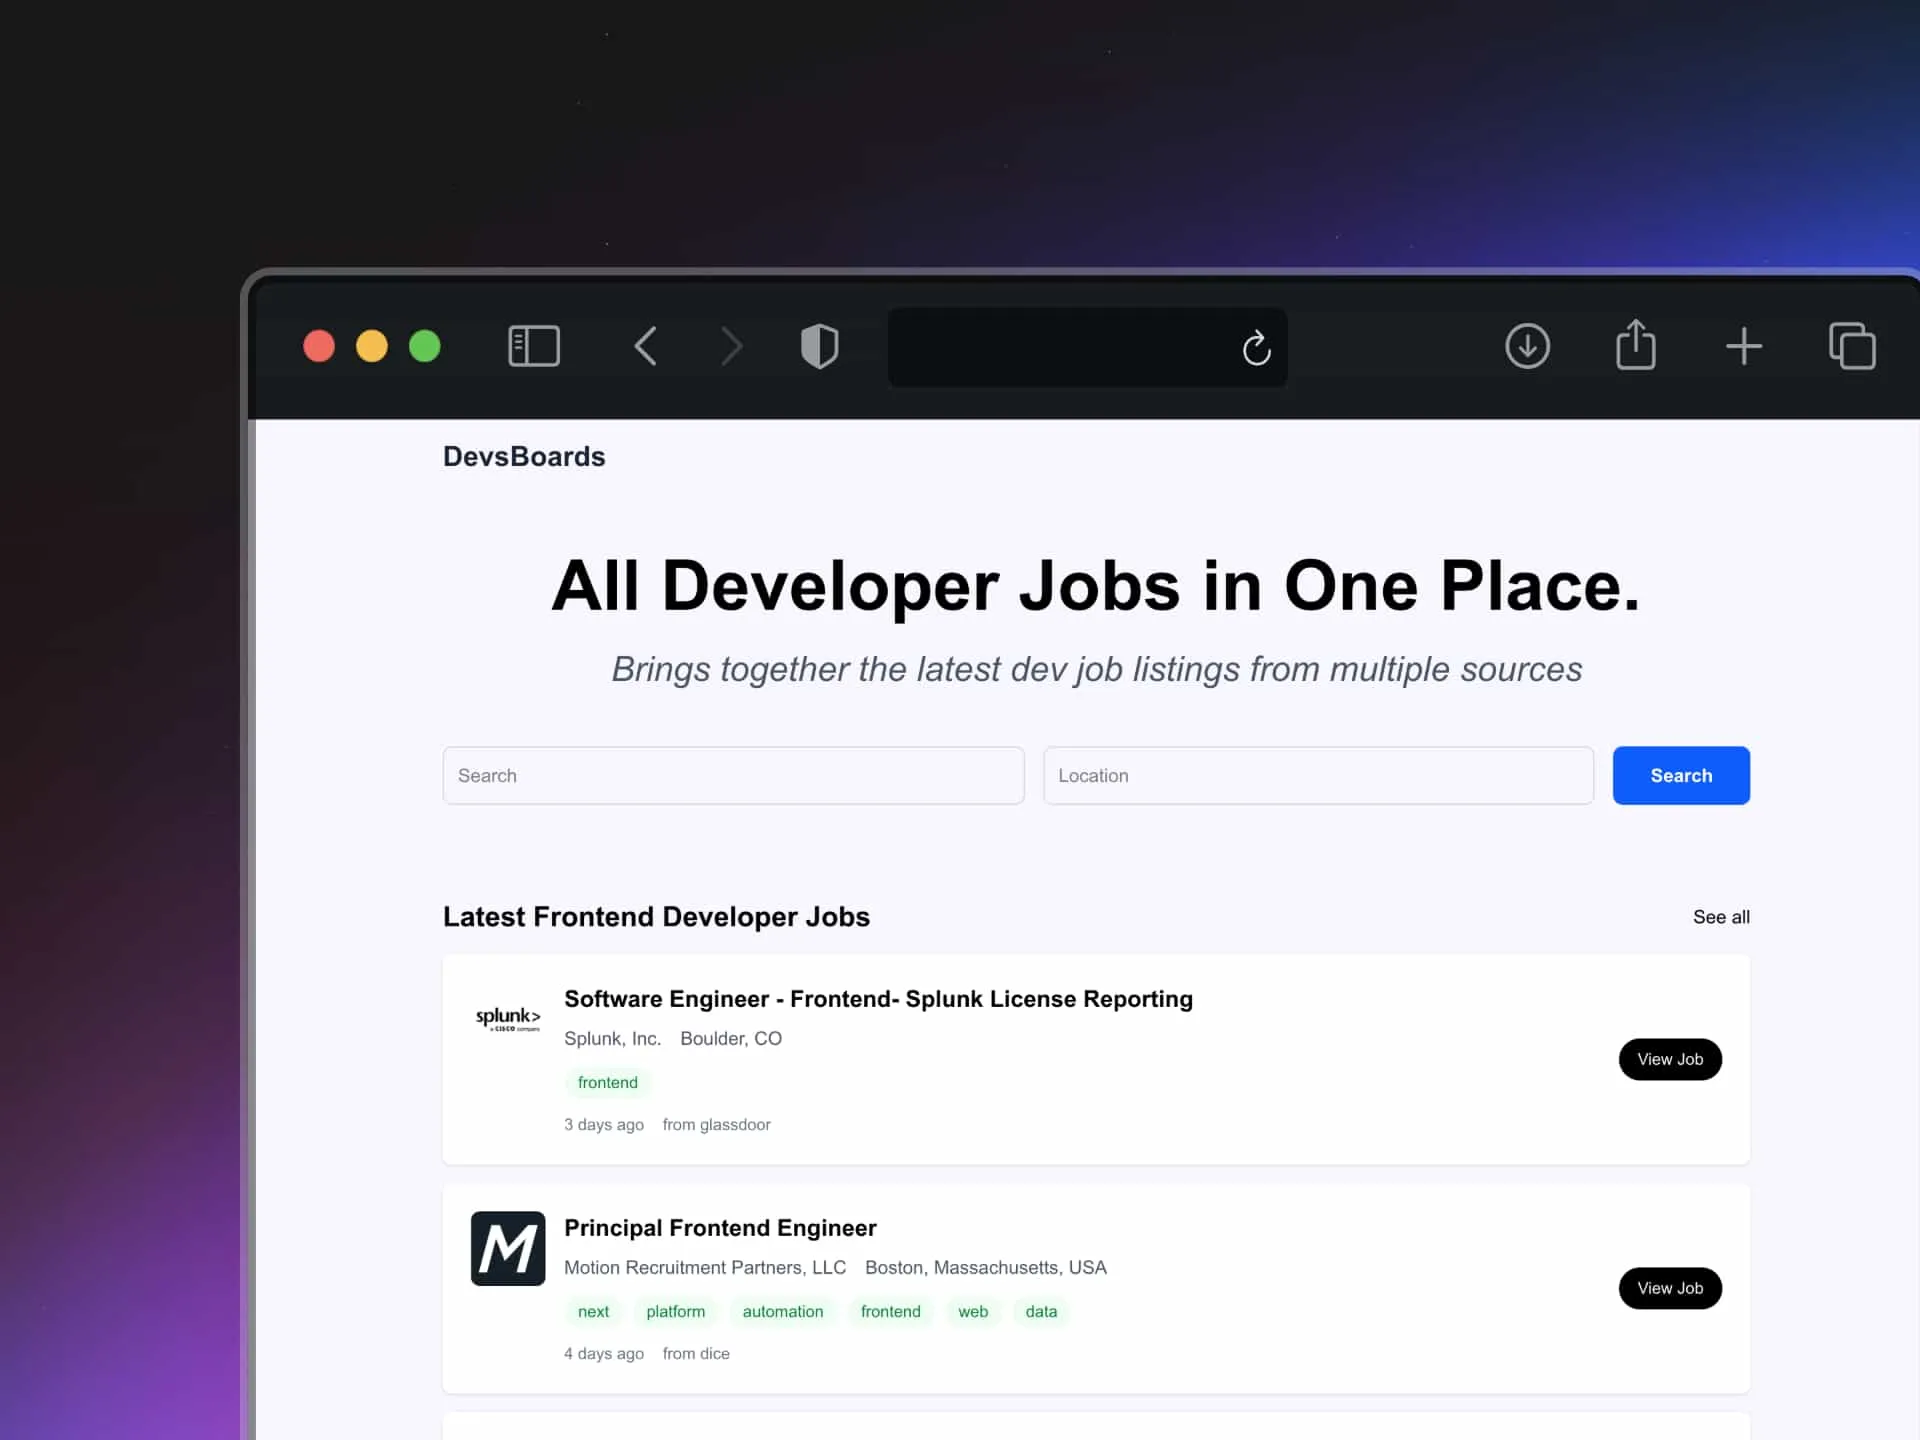The image size is (1920, 1440).
Task: Select the automation tag on Principal job
Action: (x=782, y=1311)
